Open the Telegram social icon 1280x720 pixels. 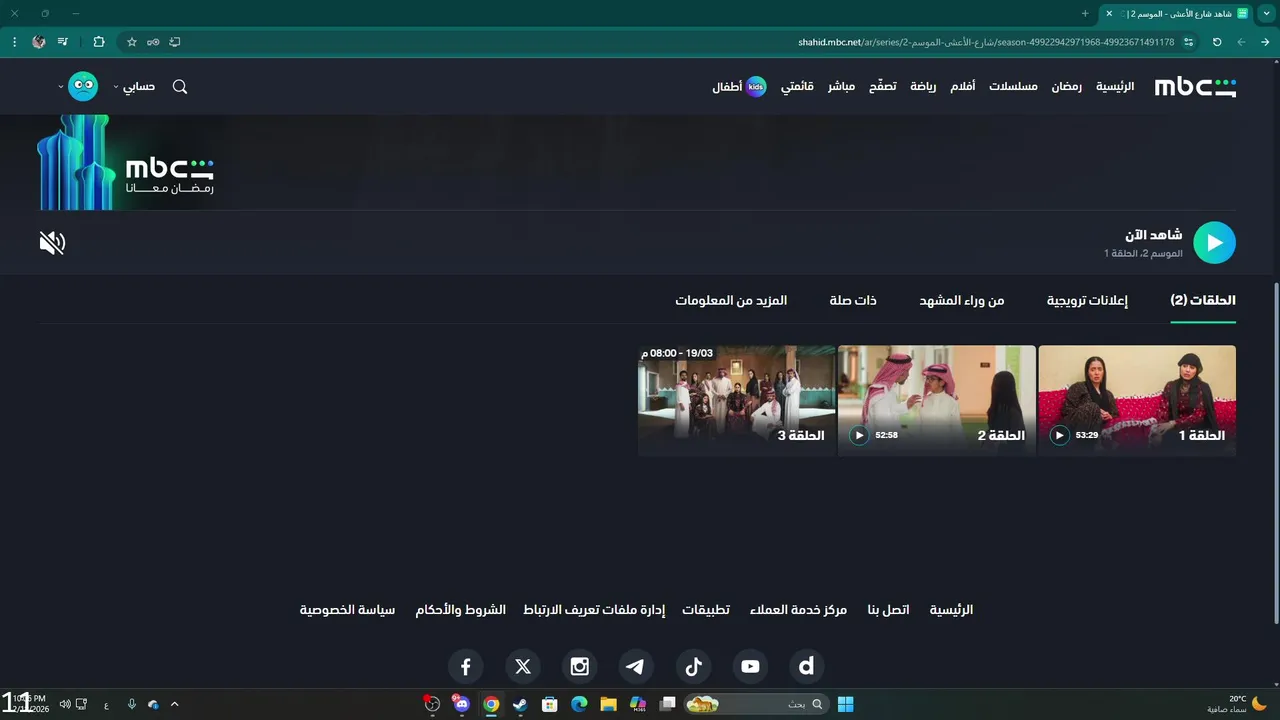coord(635,666)
